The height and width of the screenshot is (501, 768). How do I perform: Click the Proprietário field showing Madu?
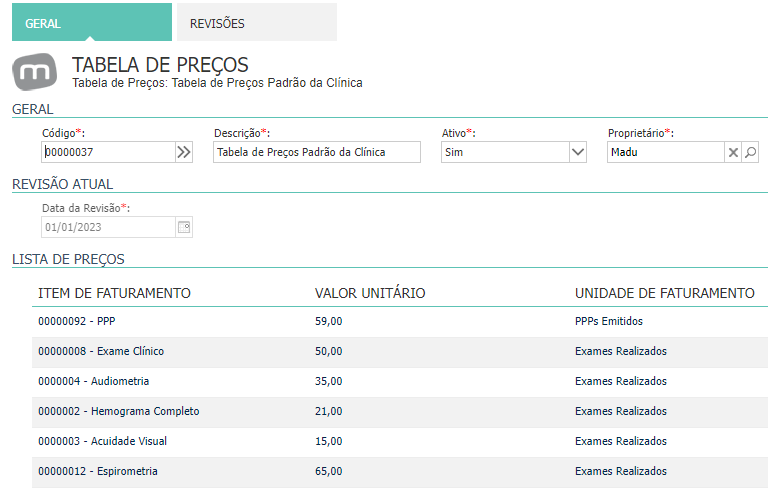click(x=666, y=152)
